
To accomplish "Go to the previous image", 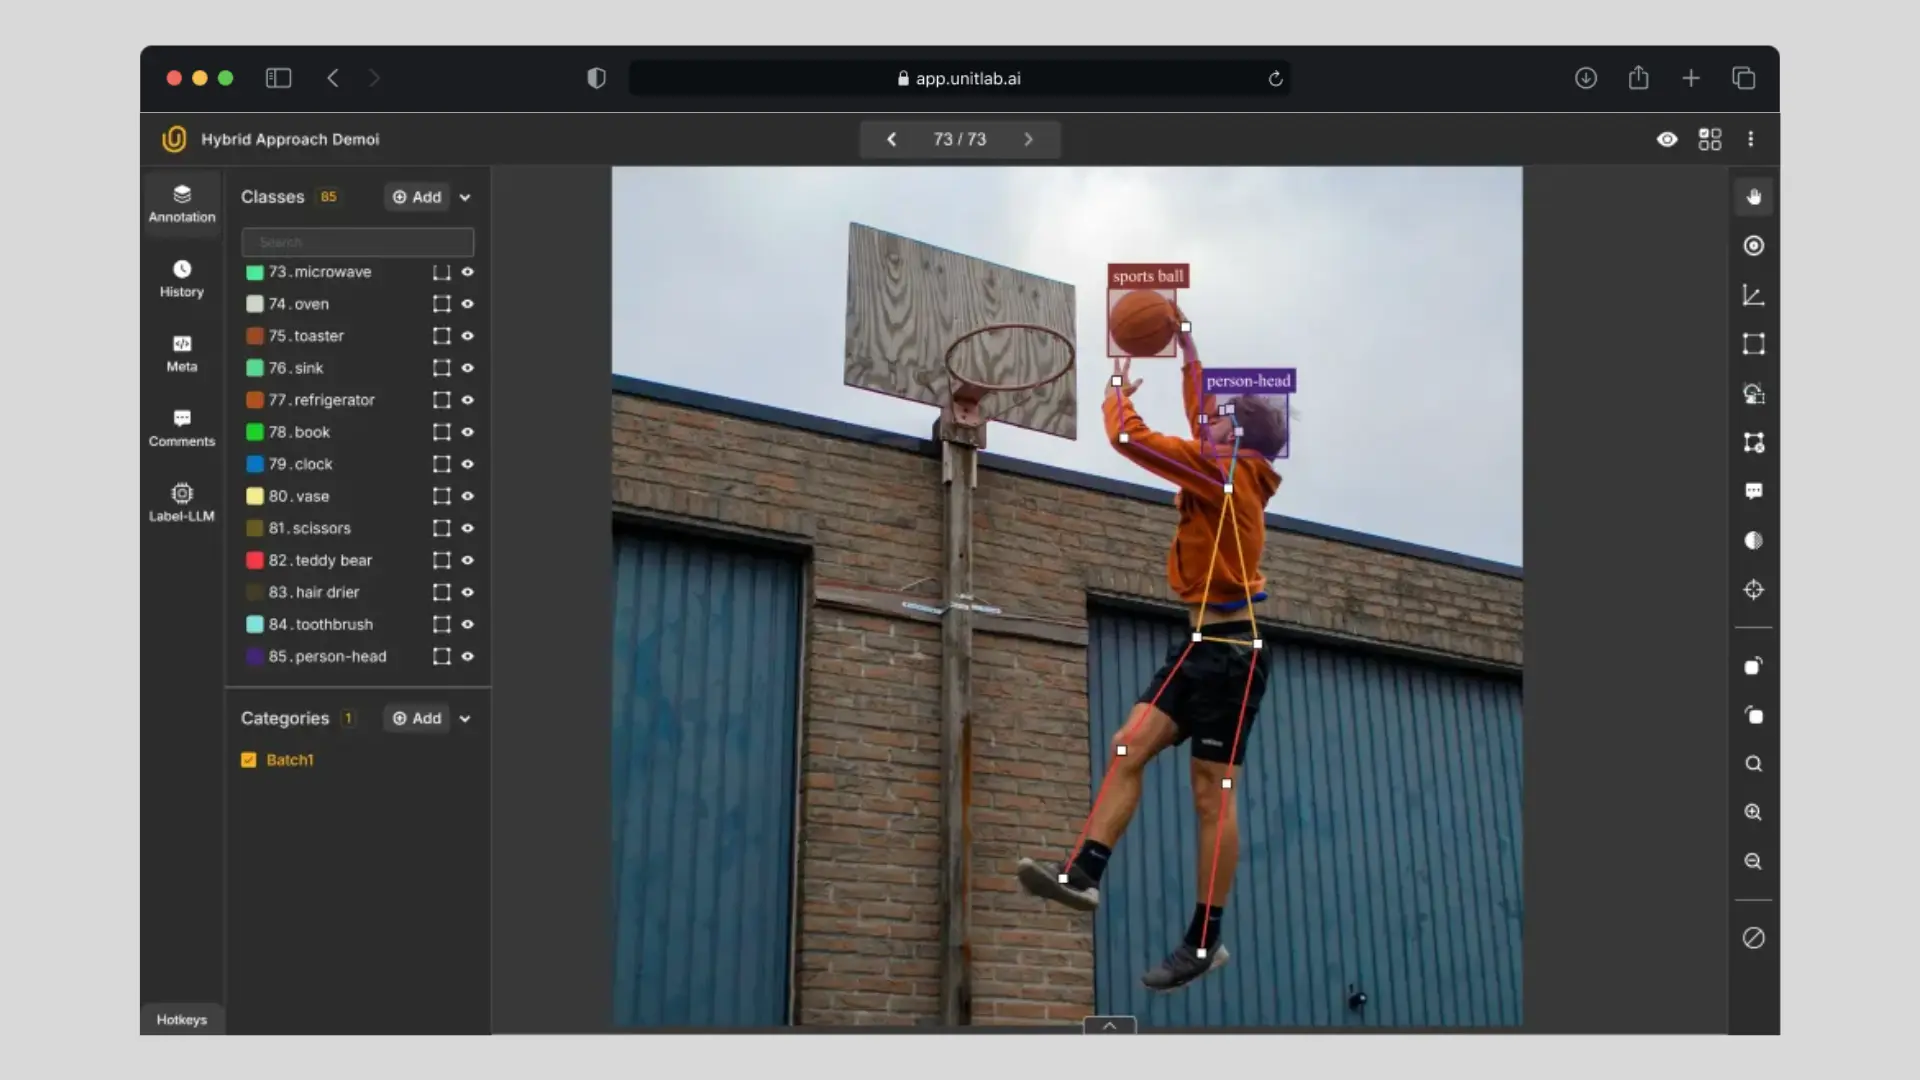I will tap(891, 139).
